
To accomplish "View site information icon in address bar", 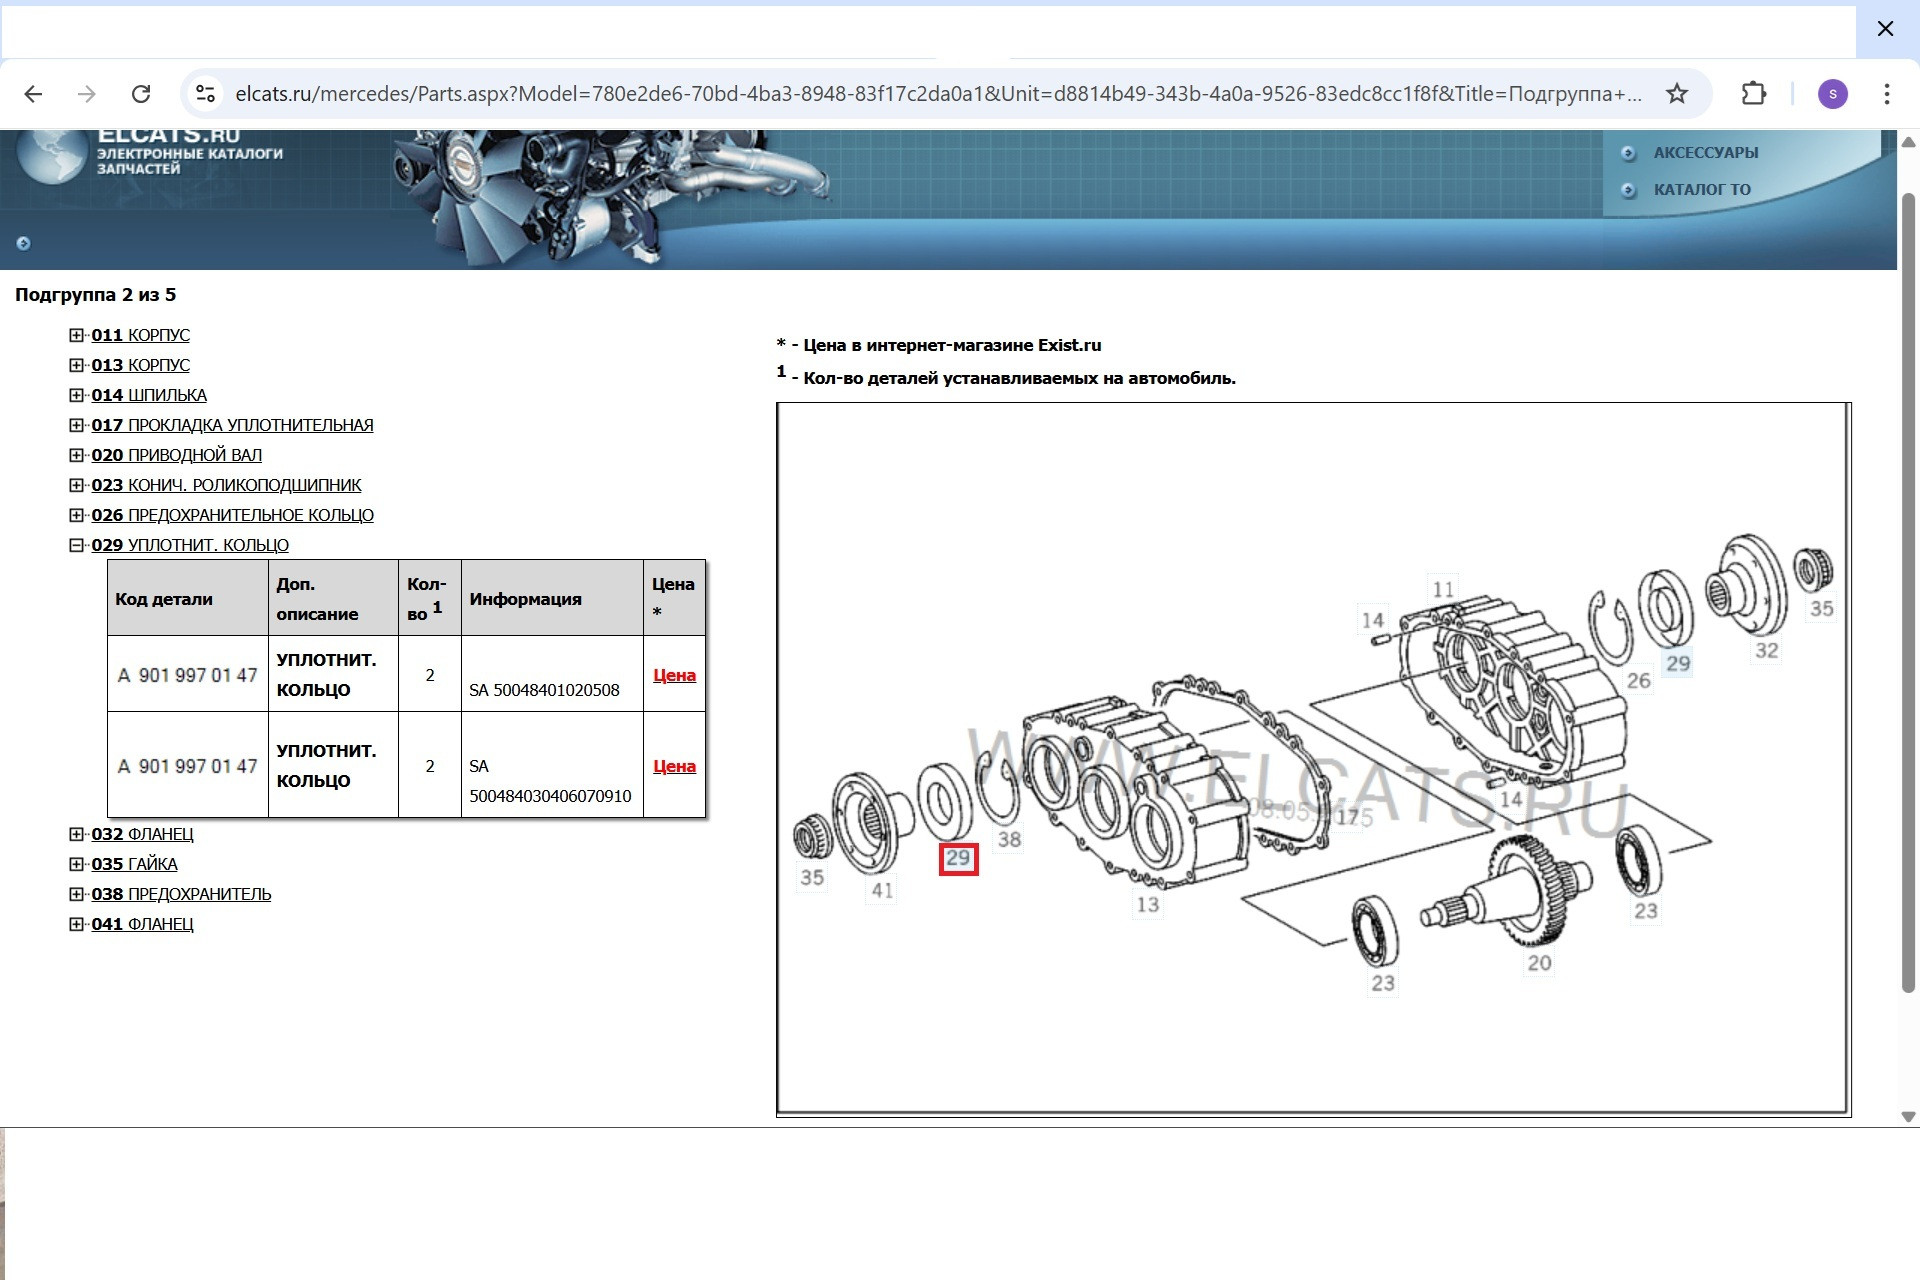I will point(205,94).
